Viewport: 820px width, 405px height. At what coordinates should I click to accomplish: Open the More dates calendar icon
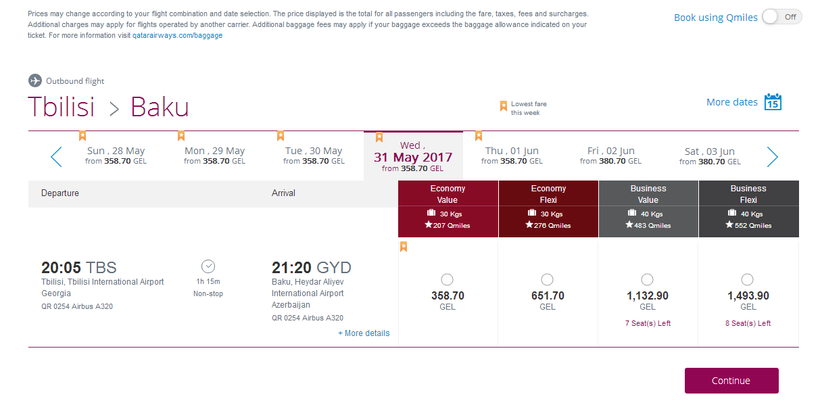(772, 102)
